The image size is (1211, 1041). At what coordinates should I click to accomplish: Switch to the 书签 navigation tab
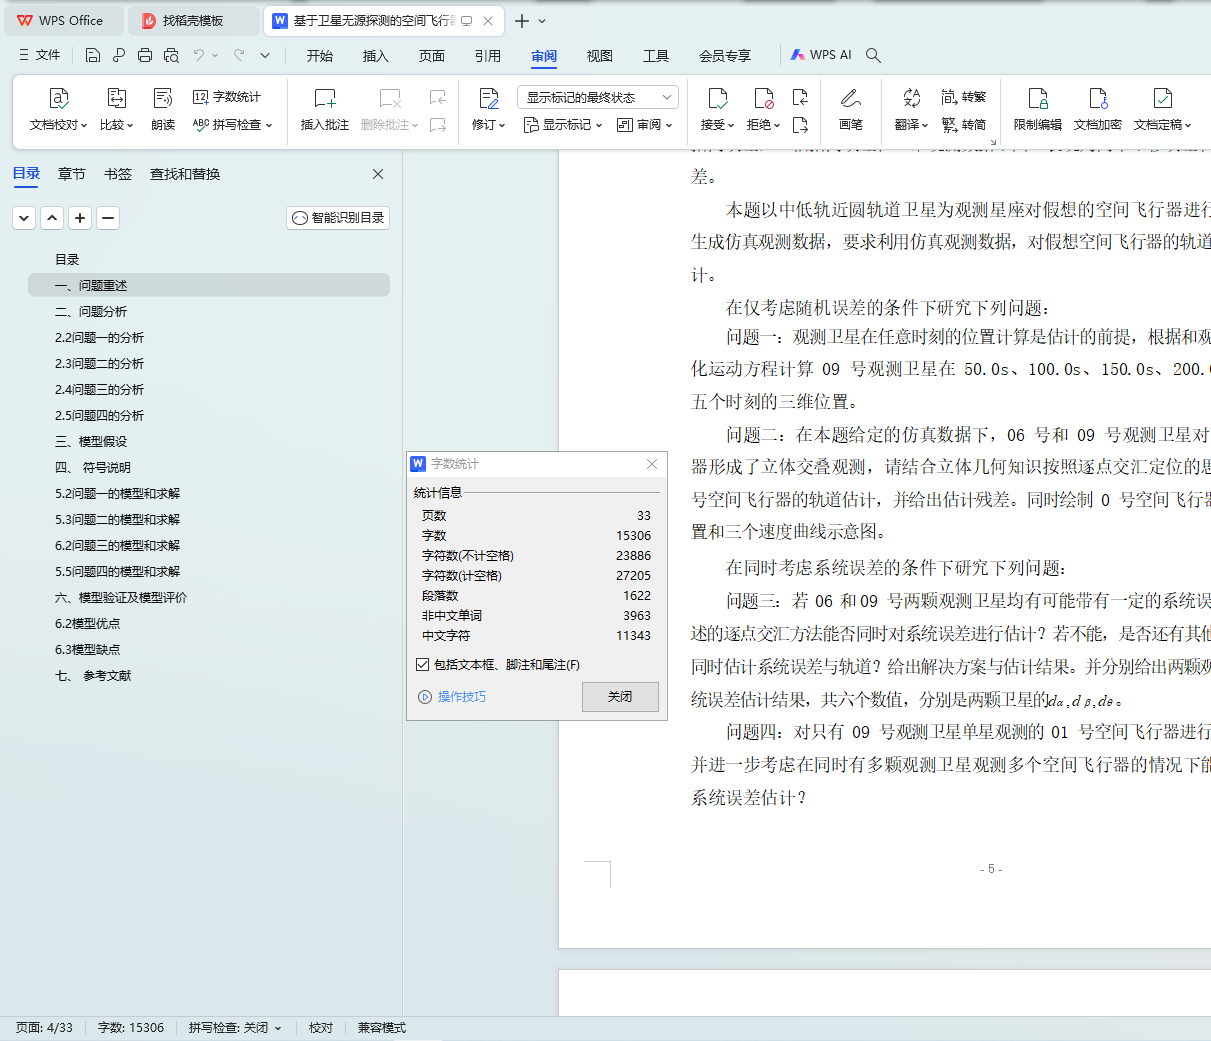(x=118, y=174)
